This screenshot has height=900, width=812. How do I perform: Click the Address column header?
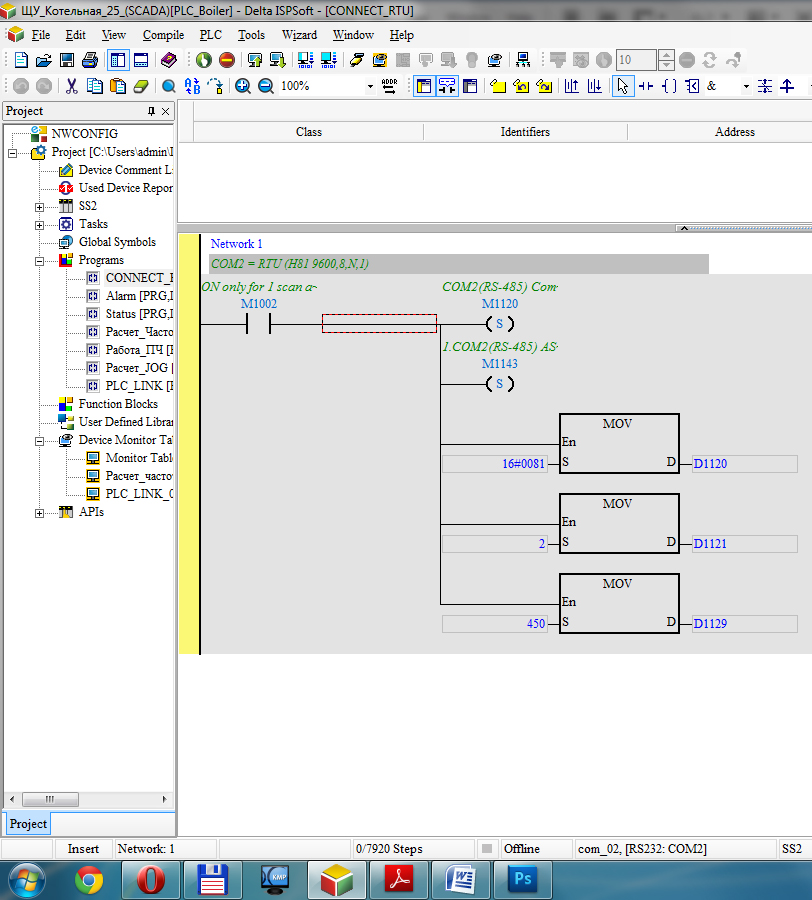tap(735, 132)
